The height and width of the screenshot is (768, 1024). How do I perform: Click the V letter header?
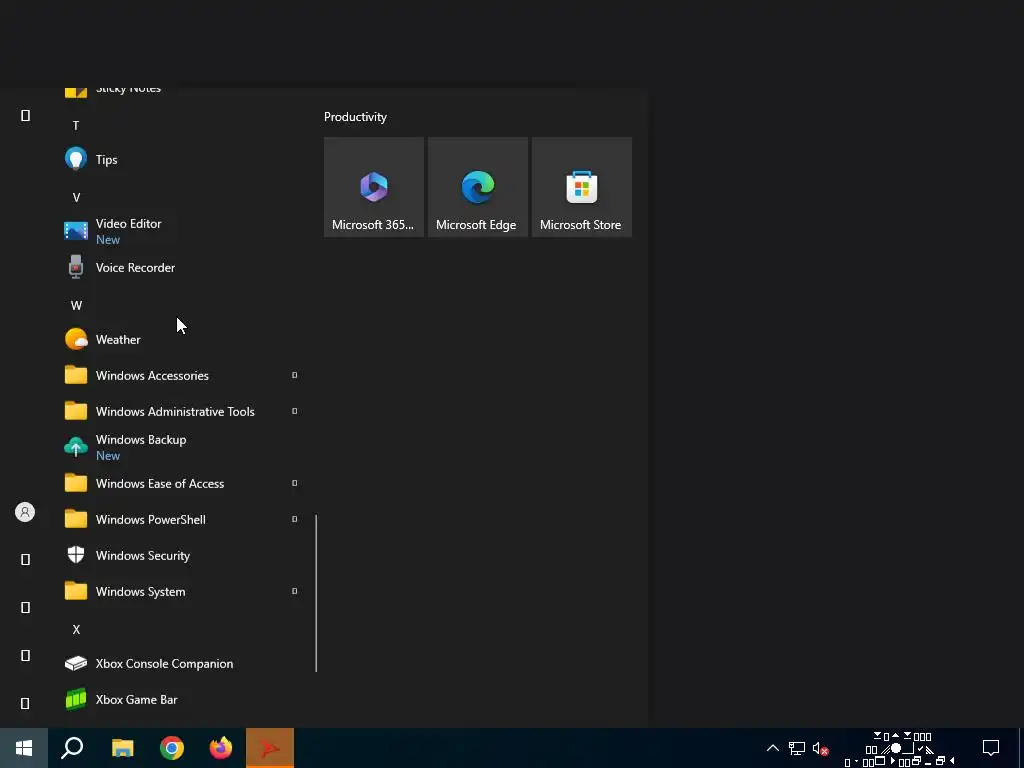pyautogui.click(x=76, y=197)
